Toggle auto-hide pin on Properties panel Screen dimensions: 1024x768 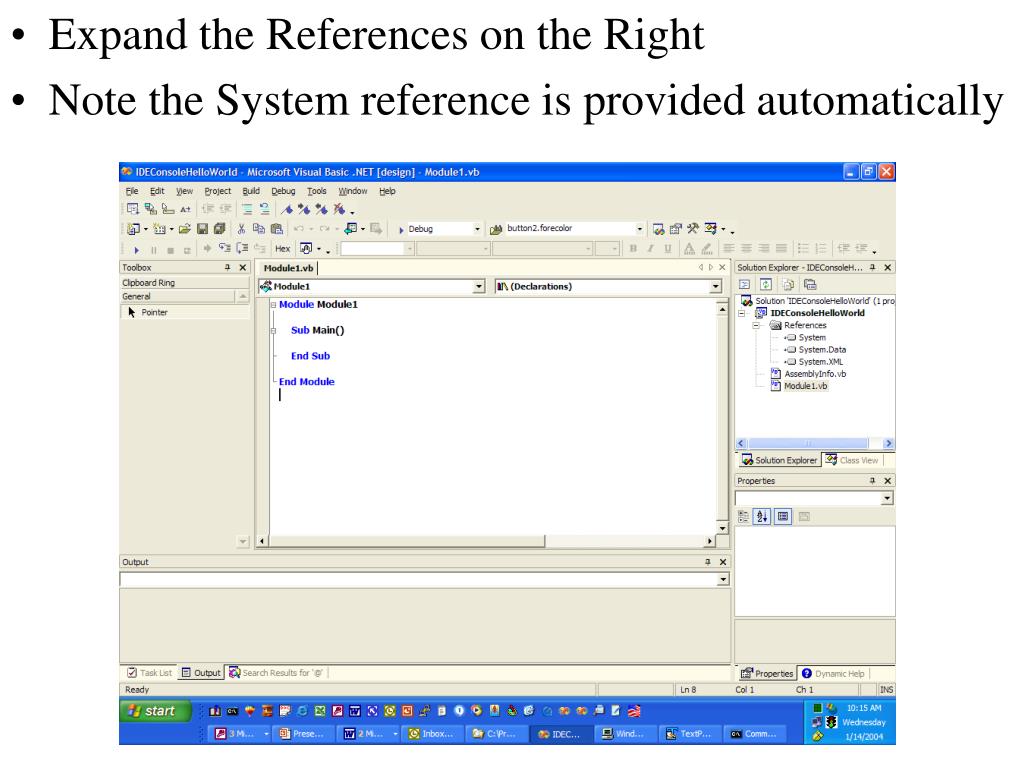coord(872,481)
